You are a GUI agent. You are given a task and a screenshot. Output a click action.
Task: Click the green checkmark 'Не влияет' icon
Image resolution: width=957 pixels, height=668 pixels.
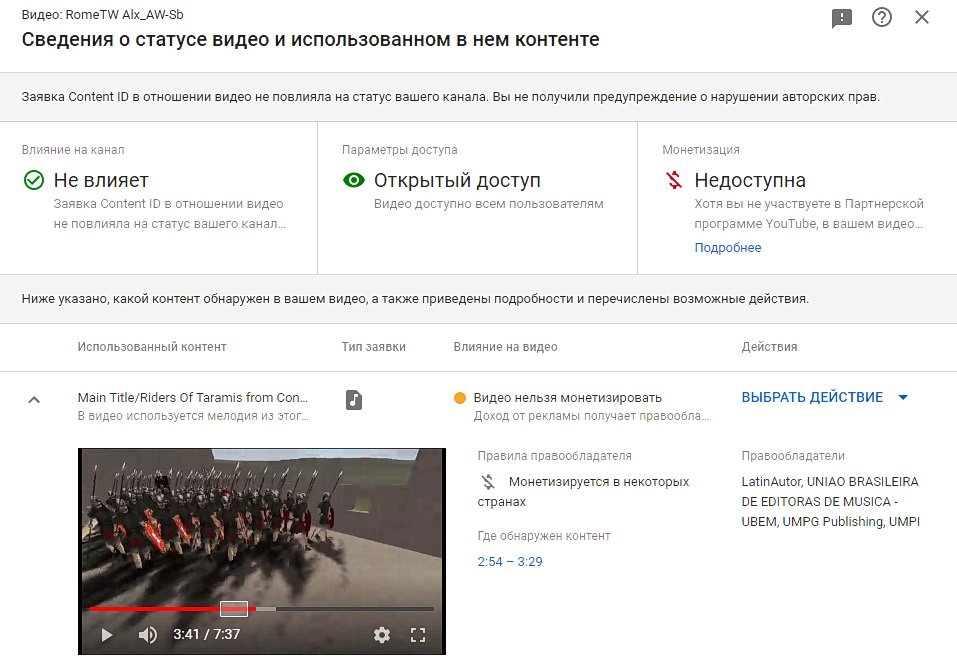pyautogui.click(x=34, y=180)
